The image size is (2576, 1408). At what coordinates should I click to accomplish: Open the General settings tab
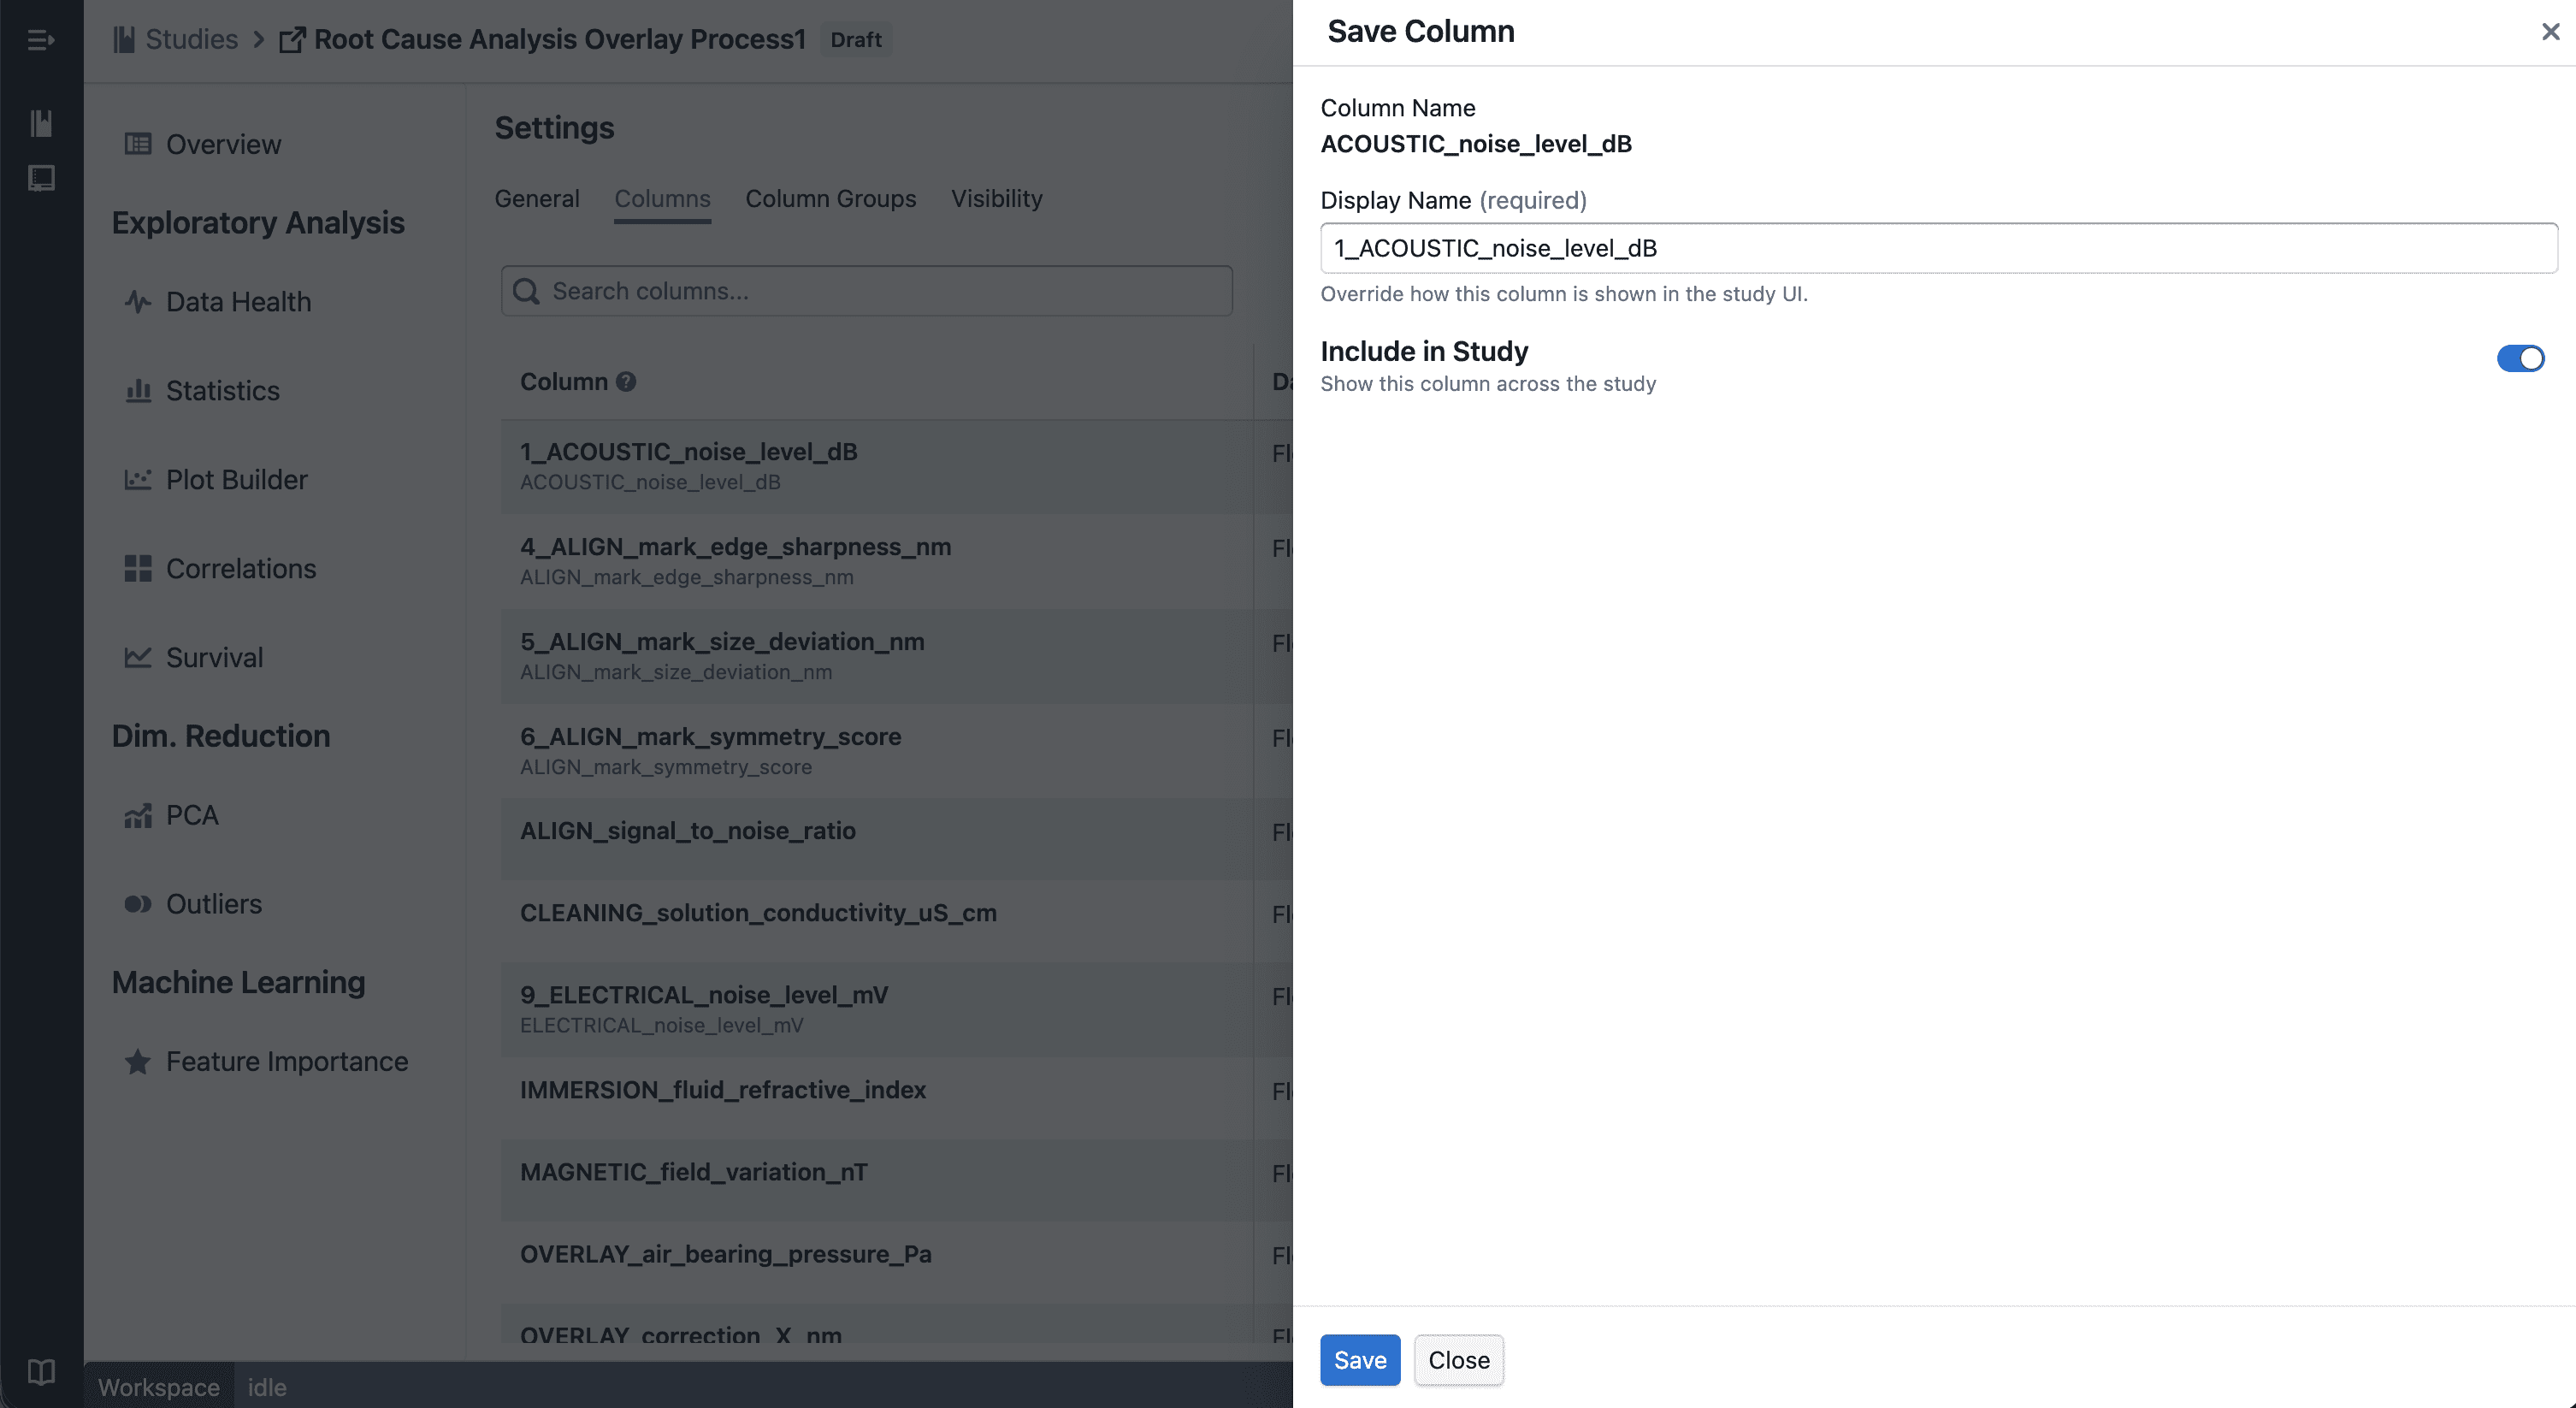tap(537, 199)
